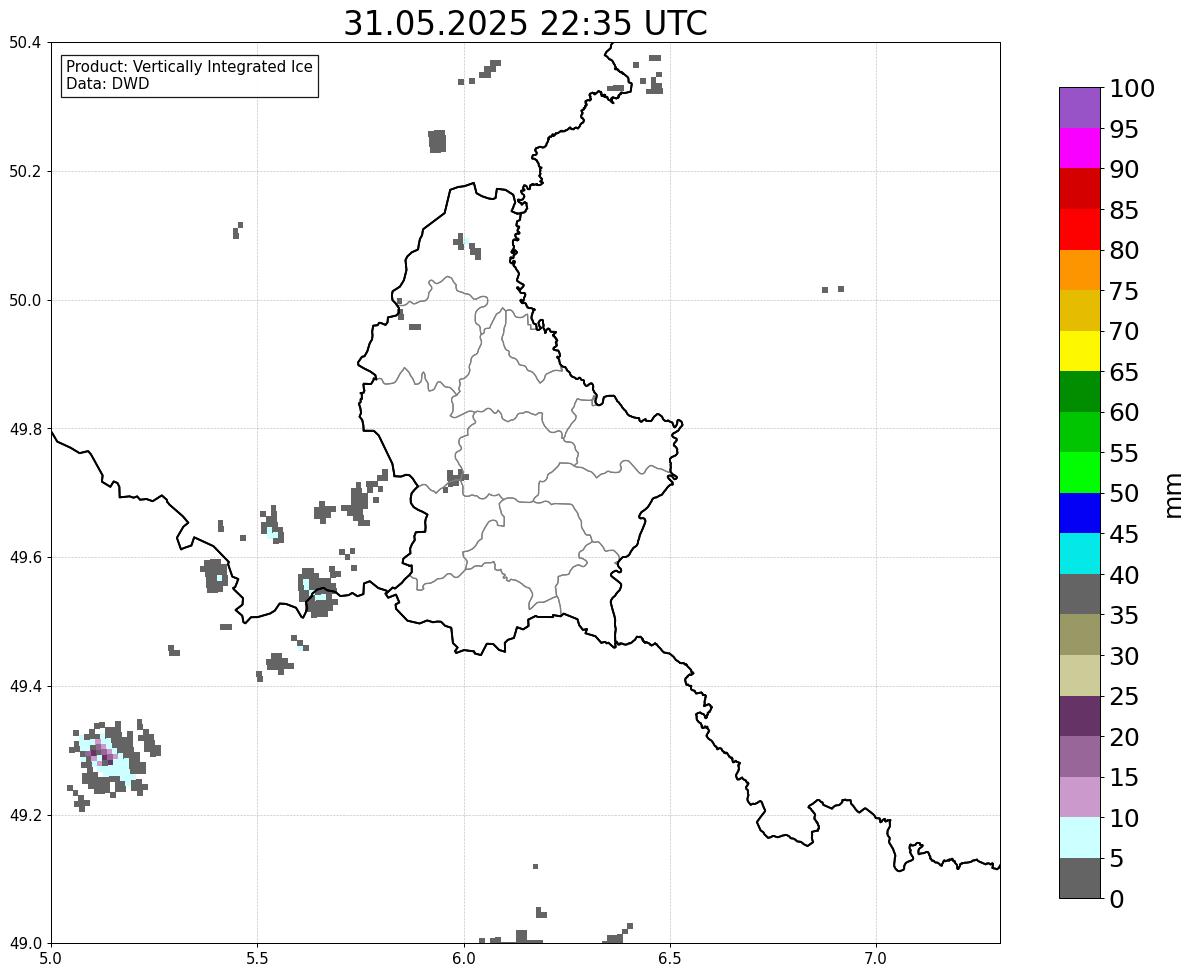Click the olive 30-35 colorbar segment
This screenshot has height=976, width=1193.
coord(1080,635)
